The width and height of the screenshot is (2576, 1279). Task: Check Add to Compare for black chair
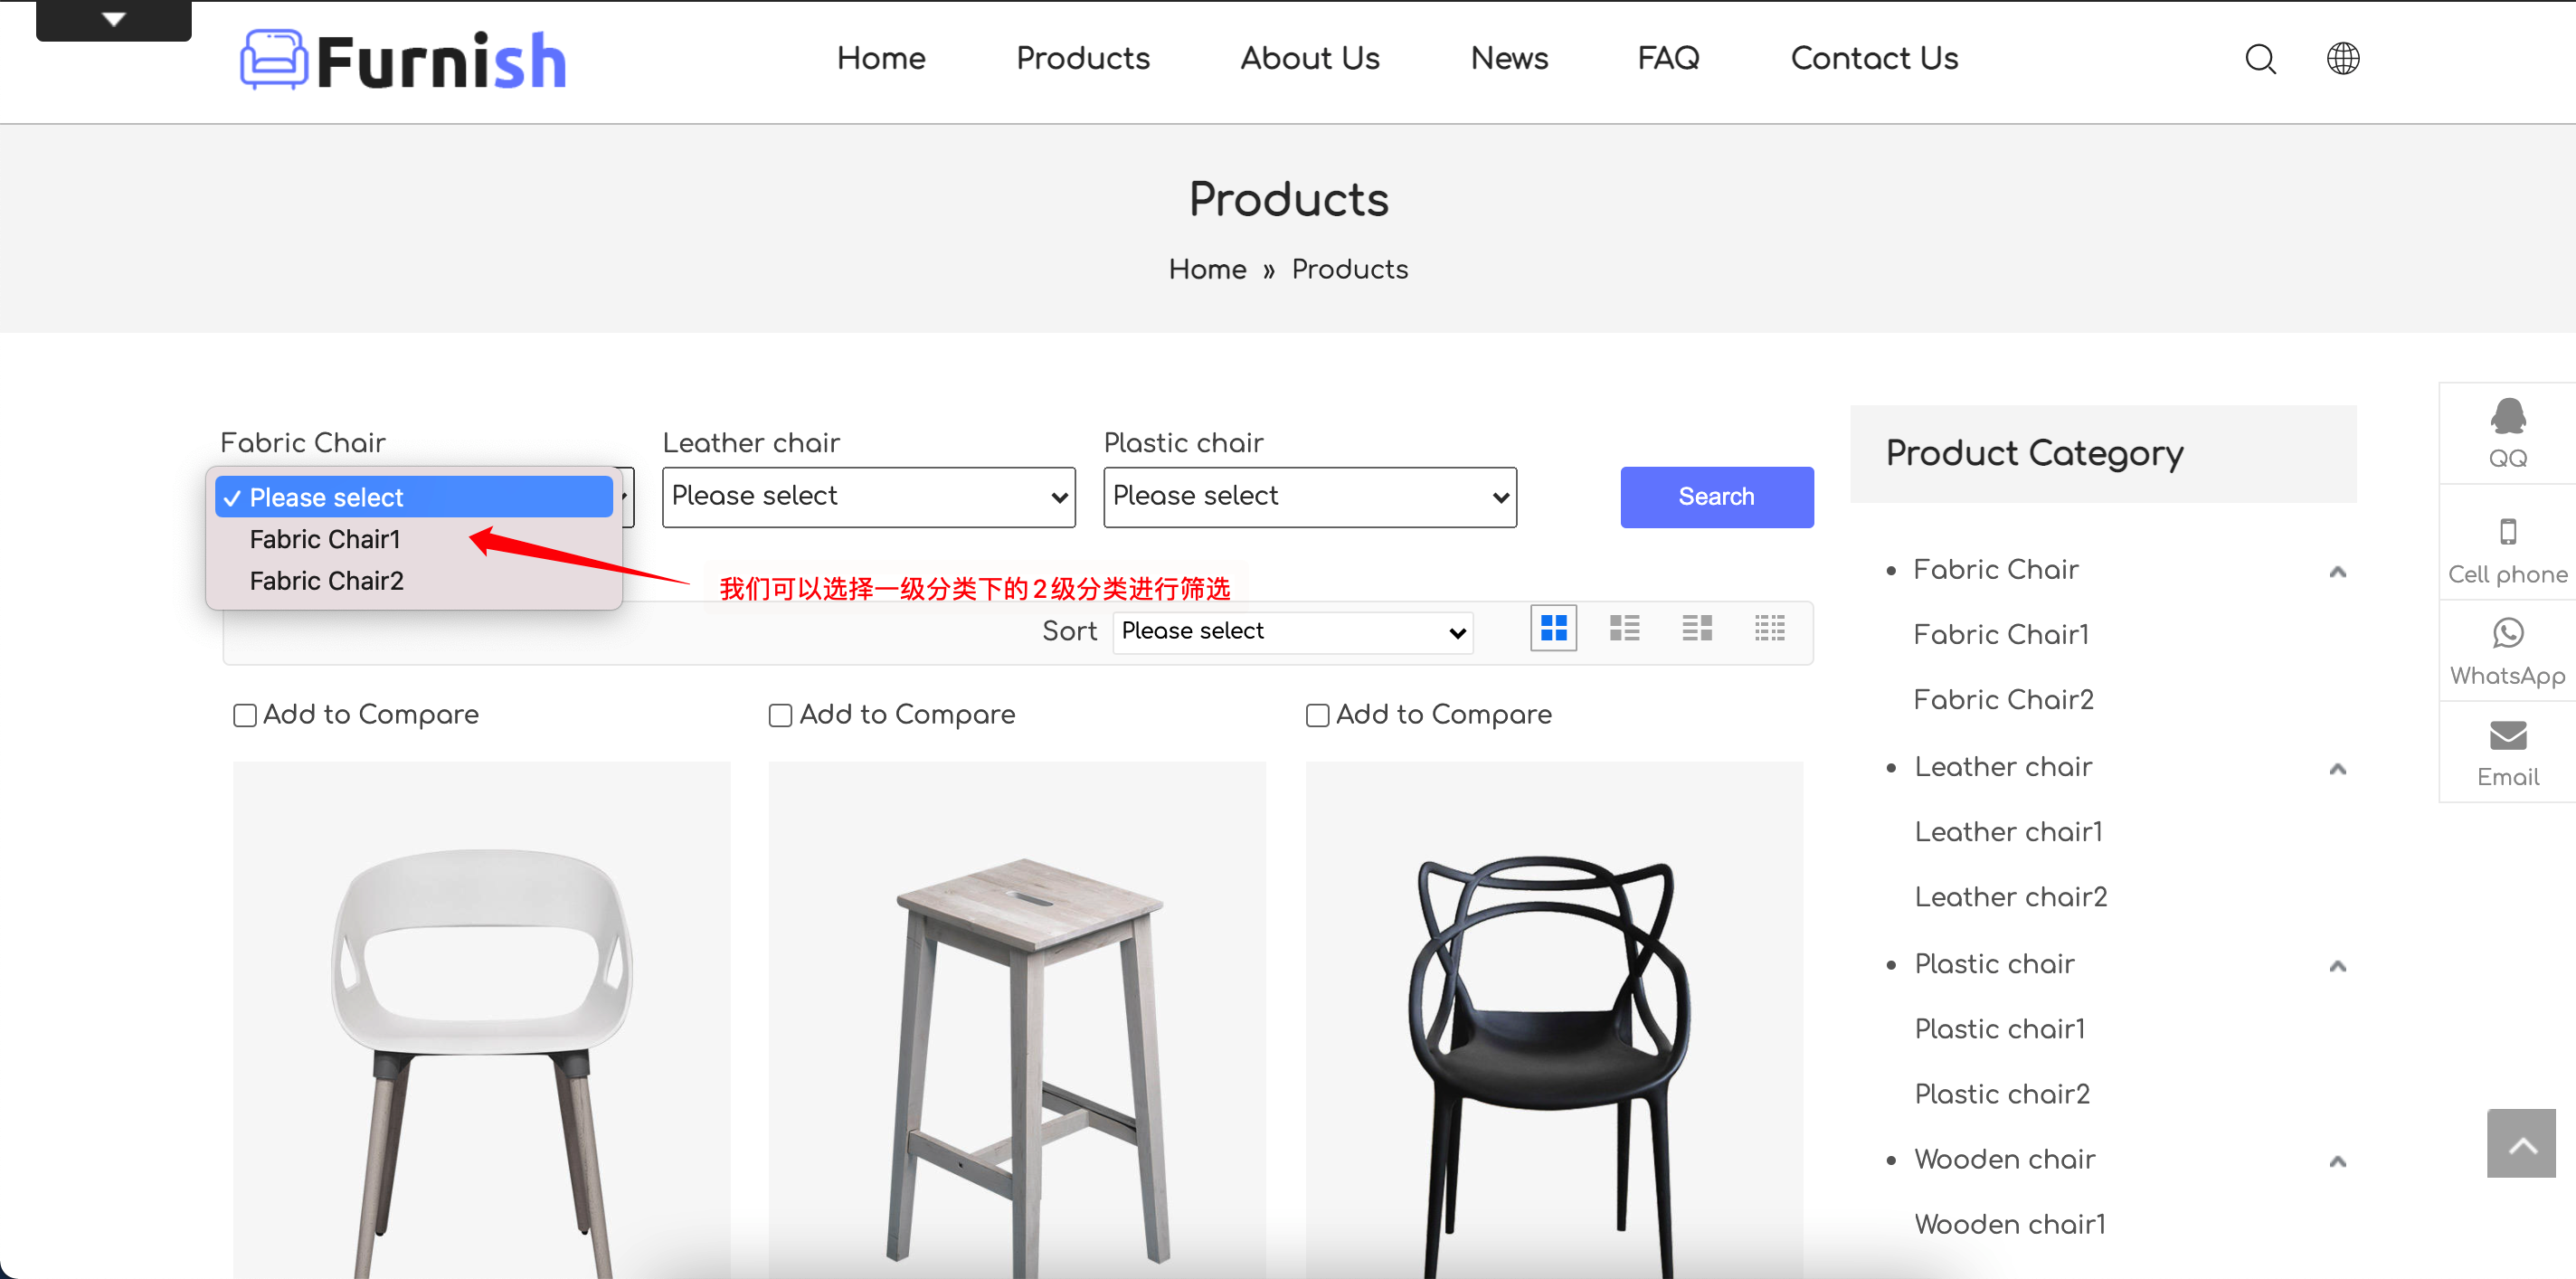click(1317, 715)
